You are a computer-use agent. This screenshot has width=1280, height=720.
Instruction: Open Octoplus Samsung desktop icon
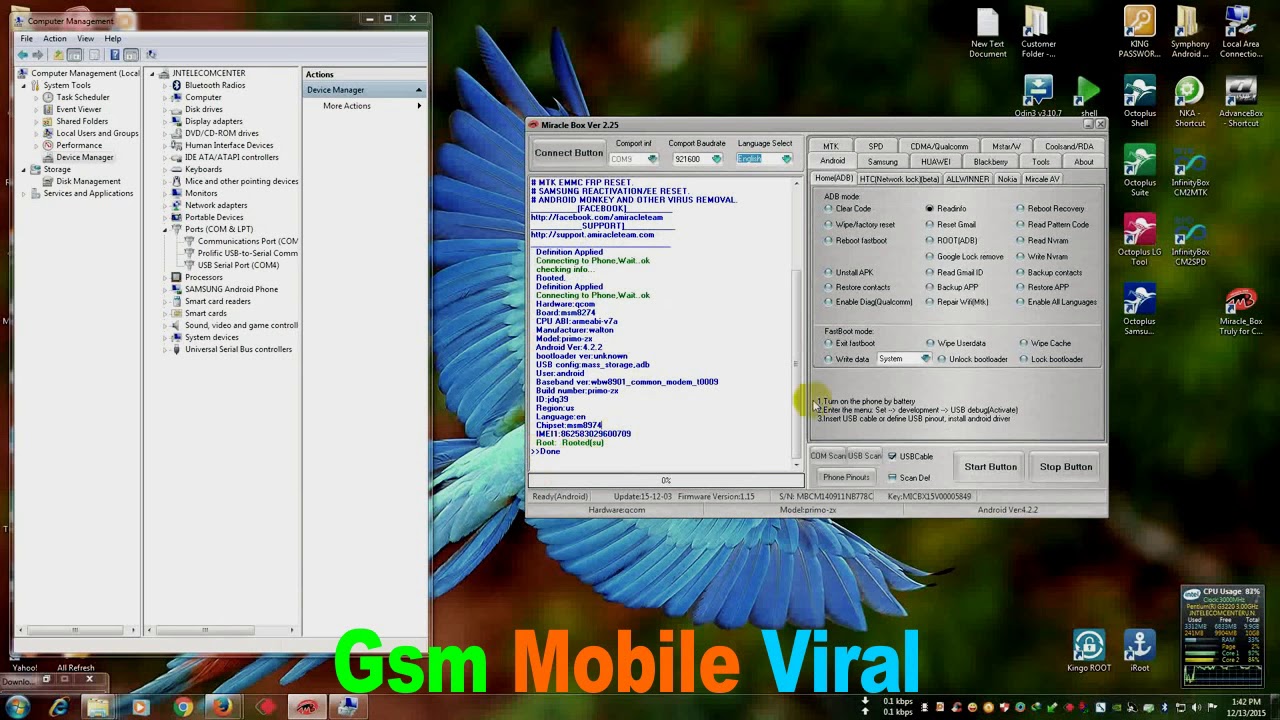pyautogui.click(x=1139, y=310)
